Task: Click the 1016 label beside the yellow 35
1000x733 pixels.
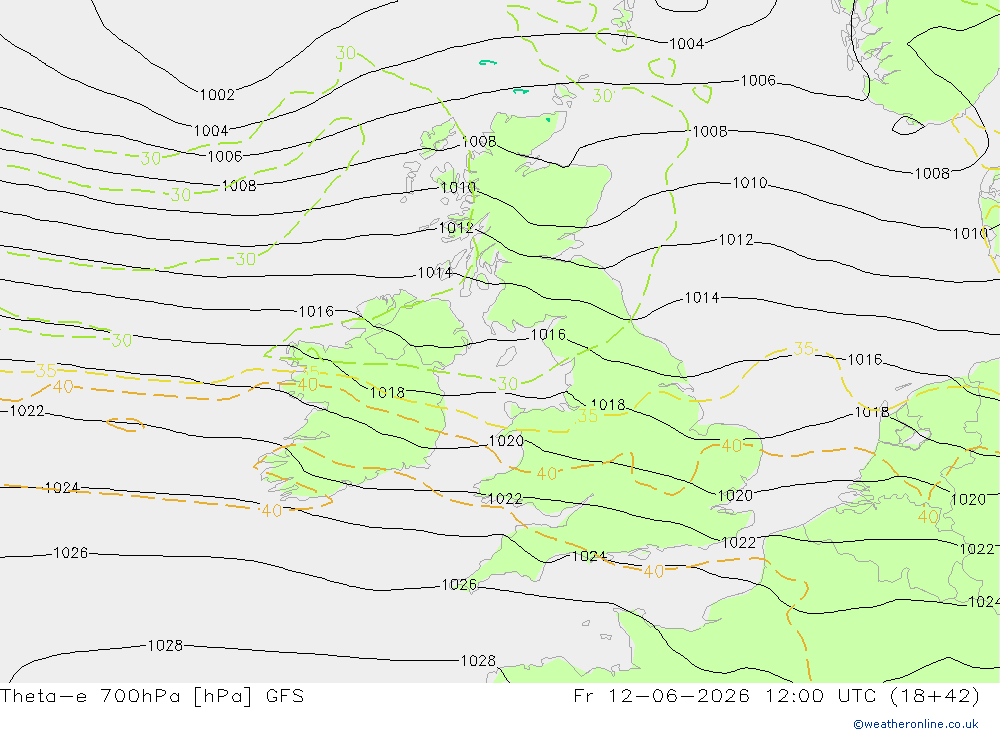Action: point(864,360)
